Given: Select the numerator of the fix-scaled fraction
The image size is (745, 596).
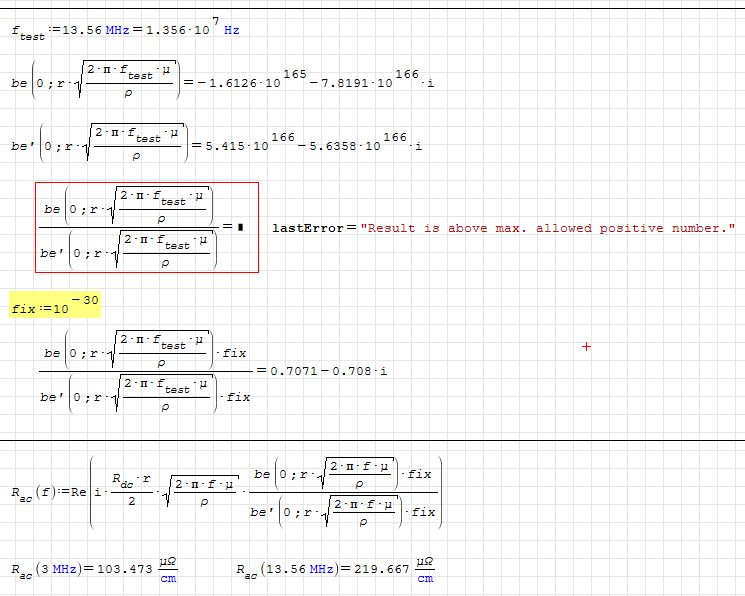Looking at the screenshot, I should (x=145, y=352).
